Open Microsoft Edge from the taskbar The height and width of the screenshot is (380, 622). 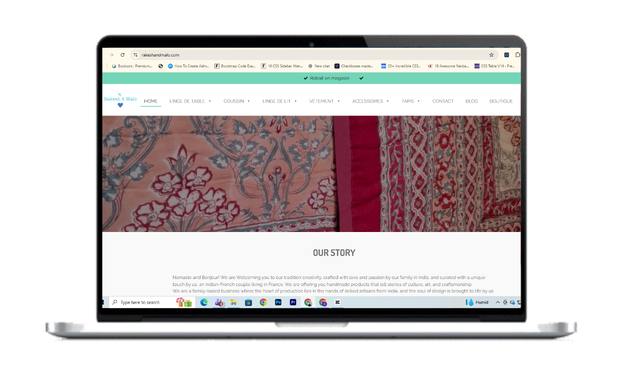[204, 302]
